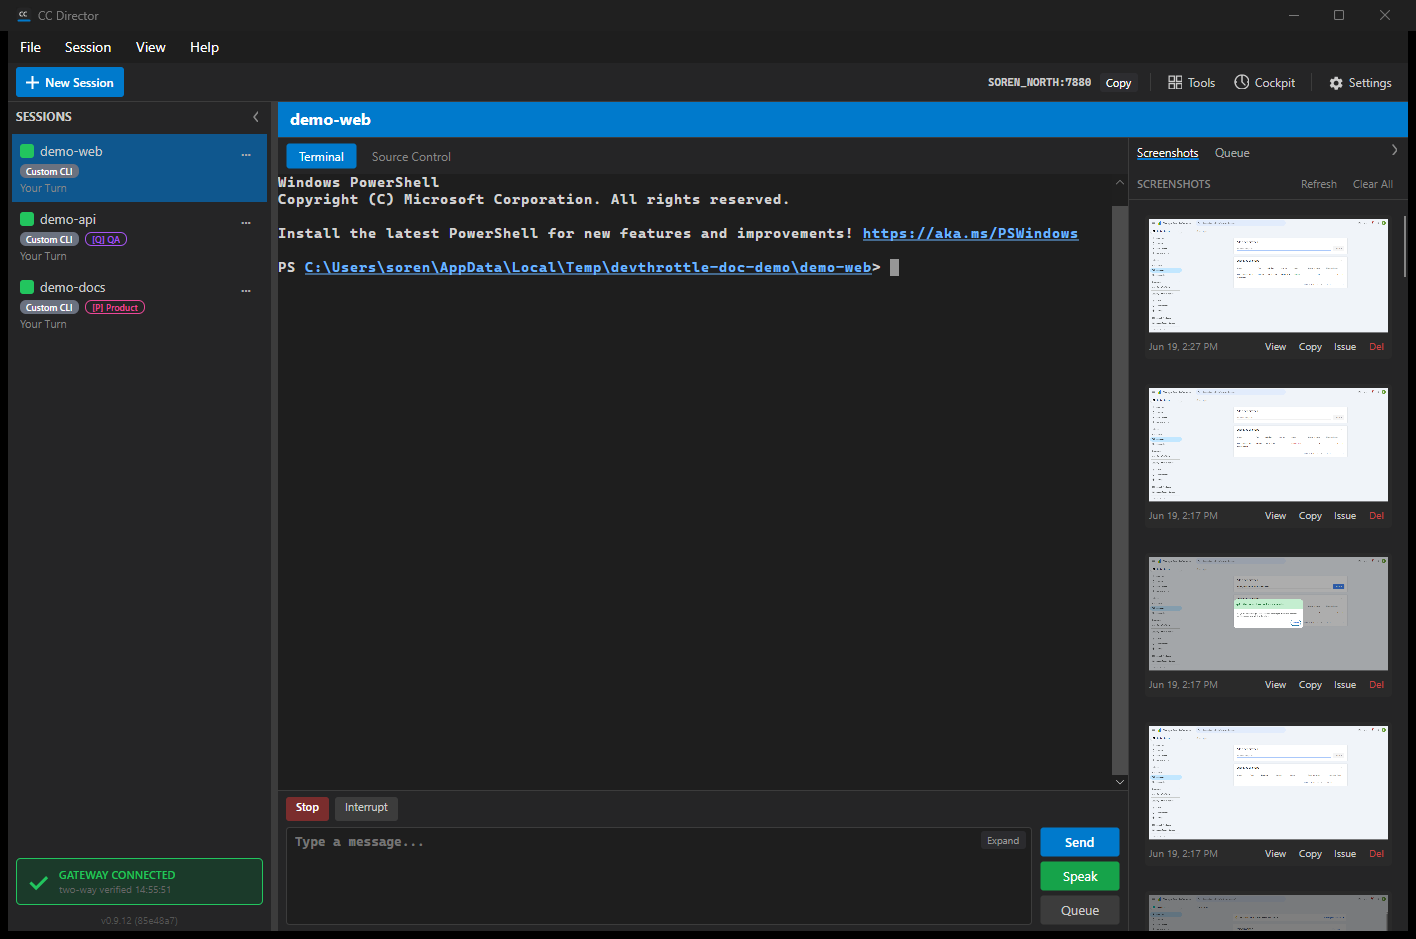Click demo-web green status indicator
The height and width of the screenshot is (939, 1416).
coord(27,151)
